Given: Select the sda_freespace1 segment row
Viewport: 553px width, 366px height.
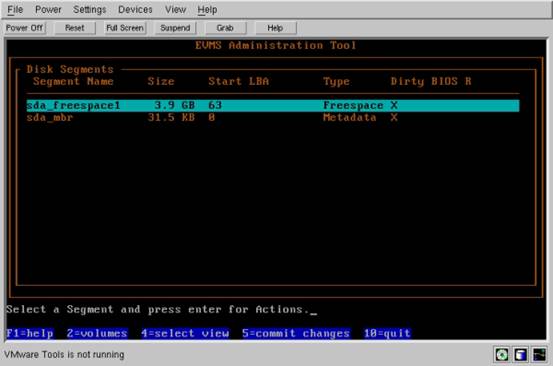Looking at the screenshot, I should coord(273,105).
